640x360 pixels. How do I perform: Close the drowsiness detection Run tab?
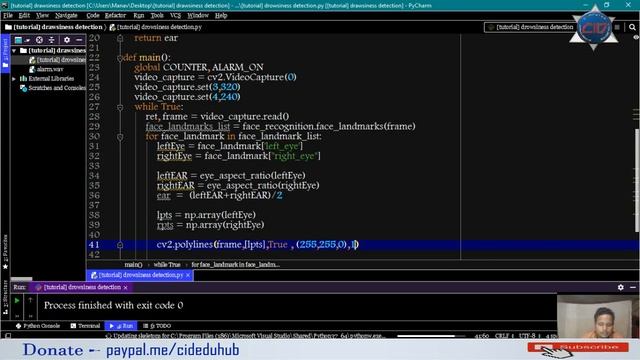point(126,288)
